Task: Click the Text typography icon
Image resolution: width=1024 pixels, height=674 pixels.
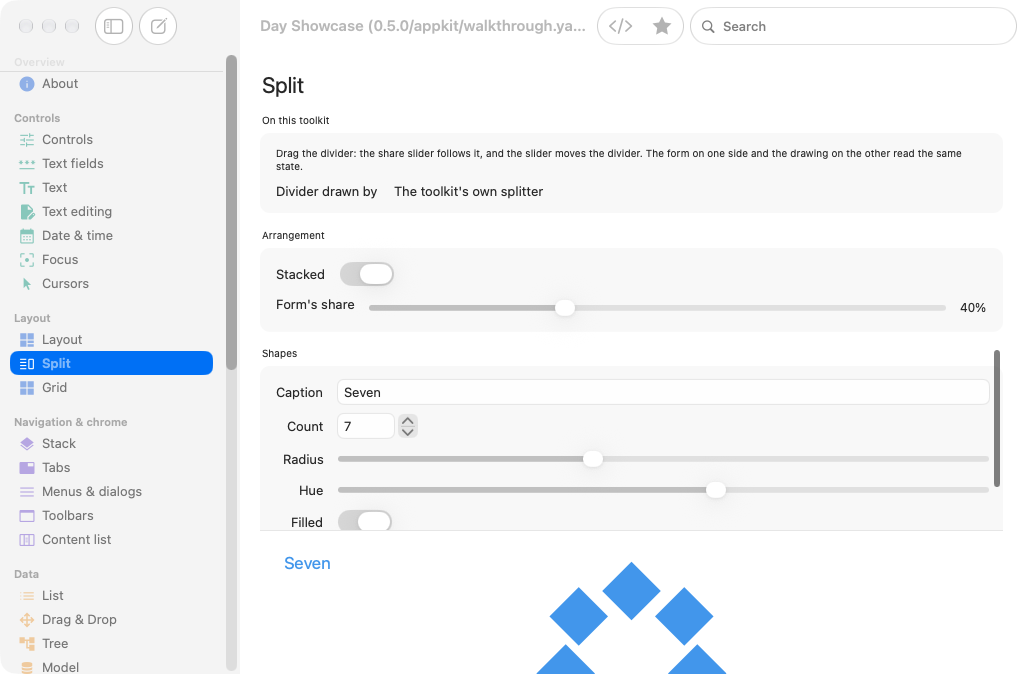Action: click(x=27, y=188)
